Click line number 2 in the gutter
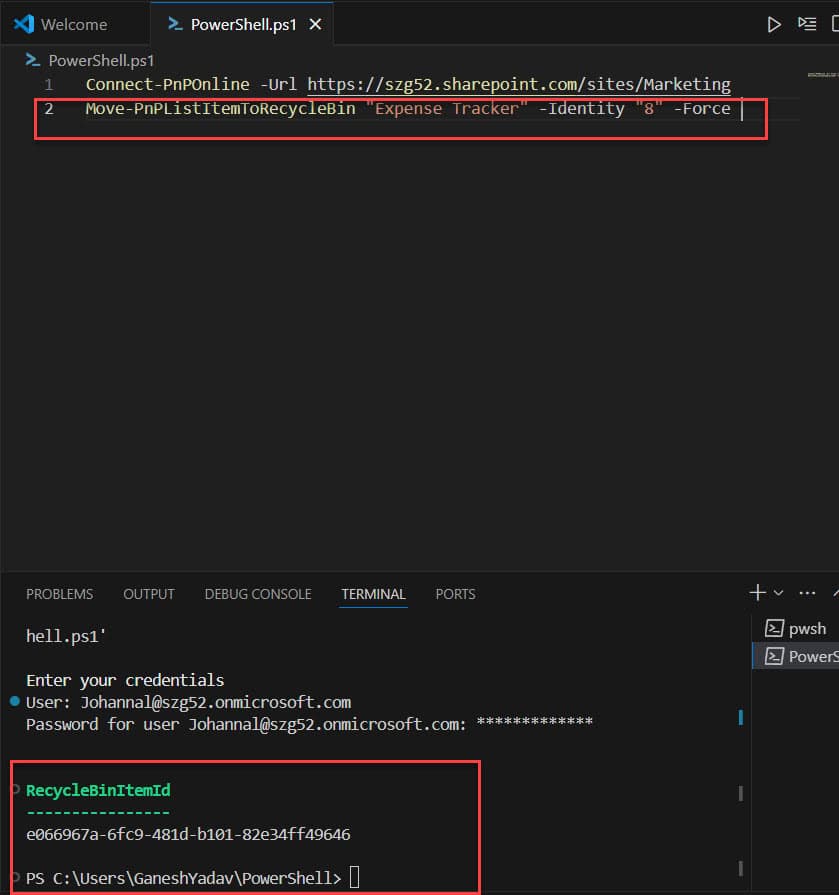Image resolution: width=839 pixels, height=895 pixels. pos(49,108)
